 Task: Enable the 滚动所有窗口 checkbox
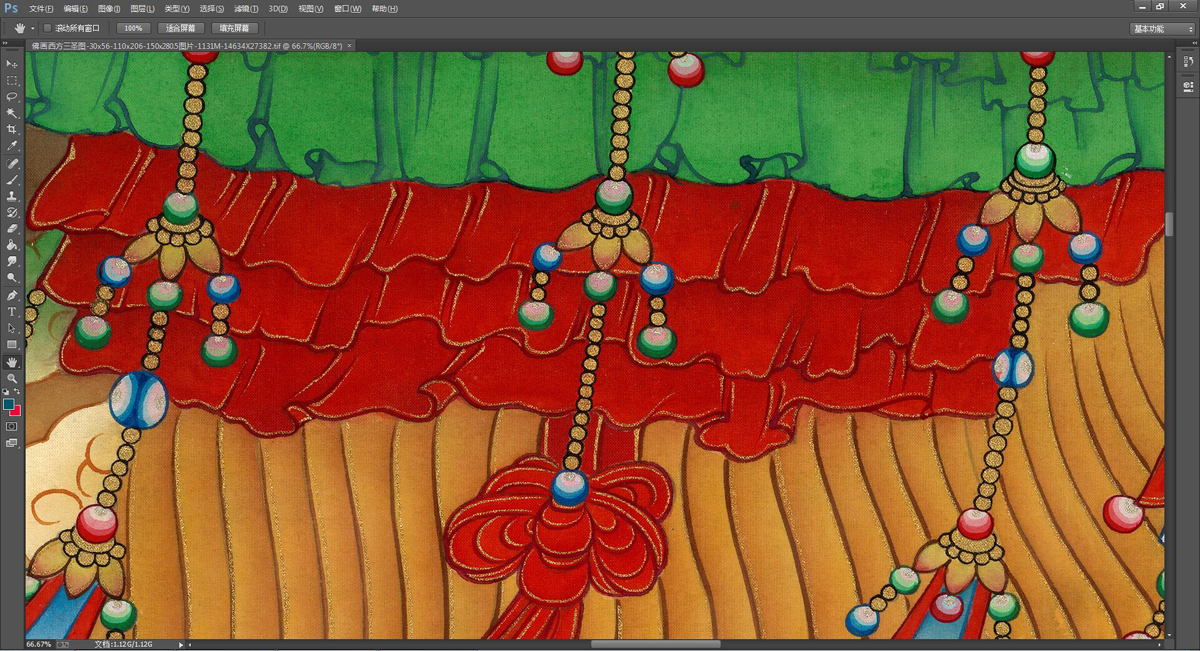tap(48, 28)
